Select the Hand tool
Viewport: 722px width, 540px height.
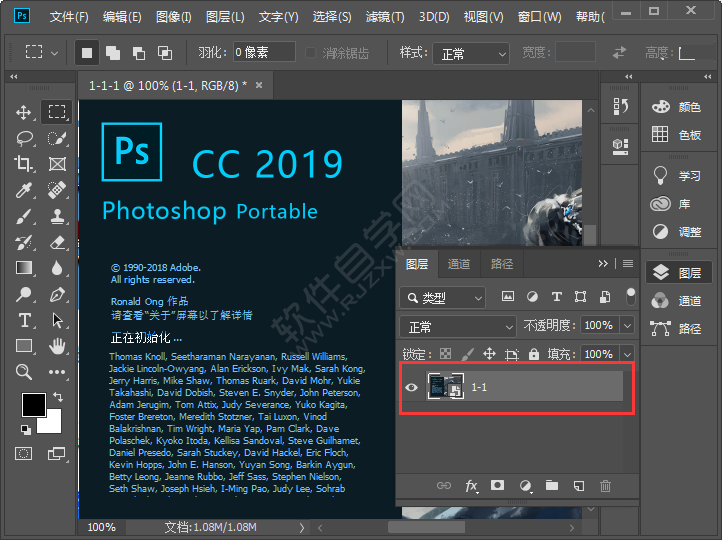58,346
